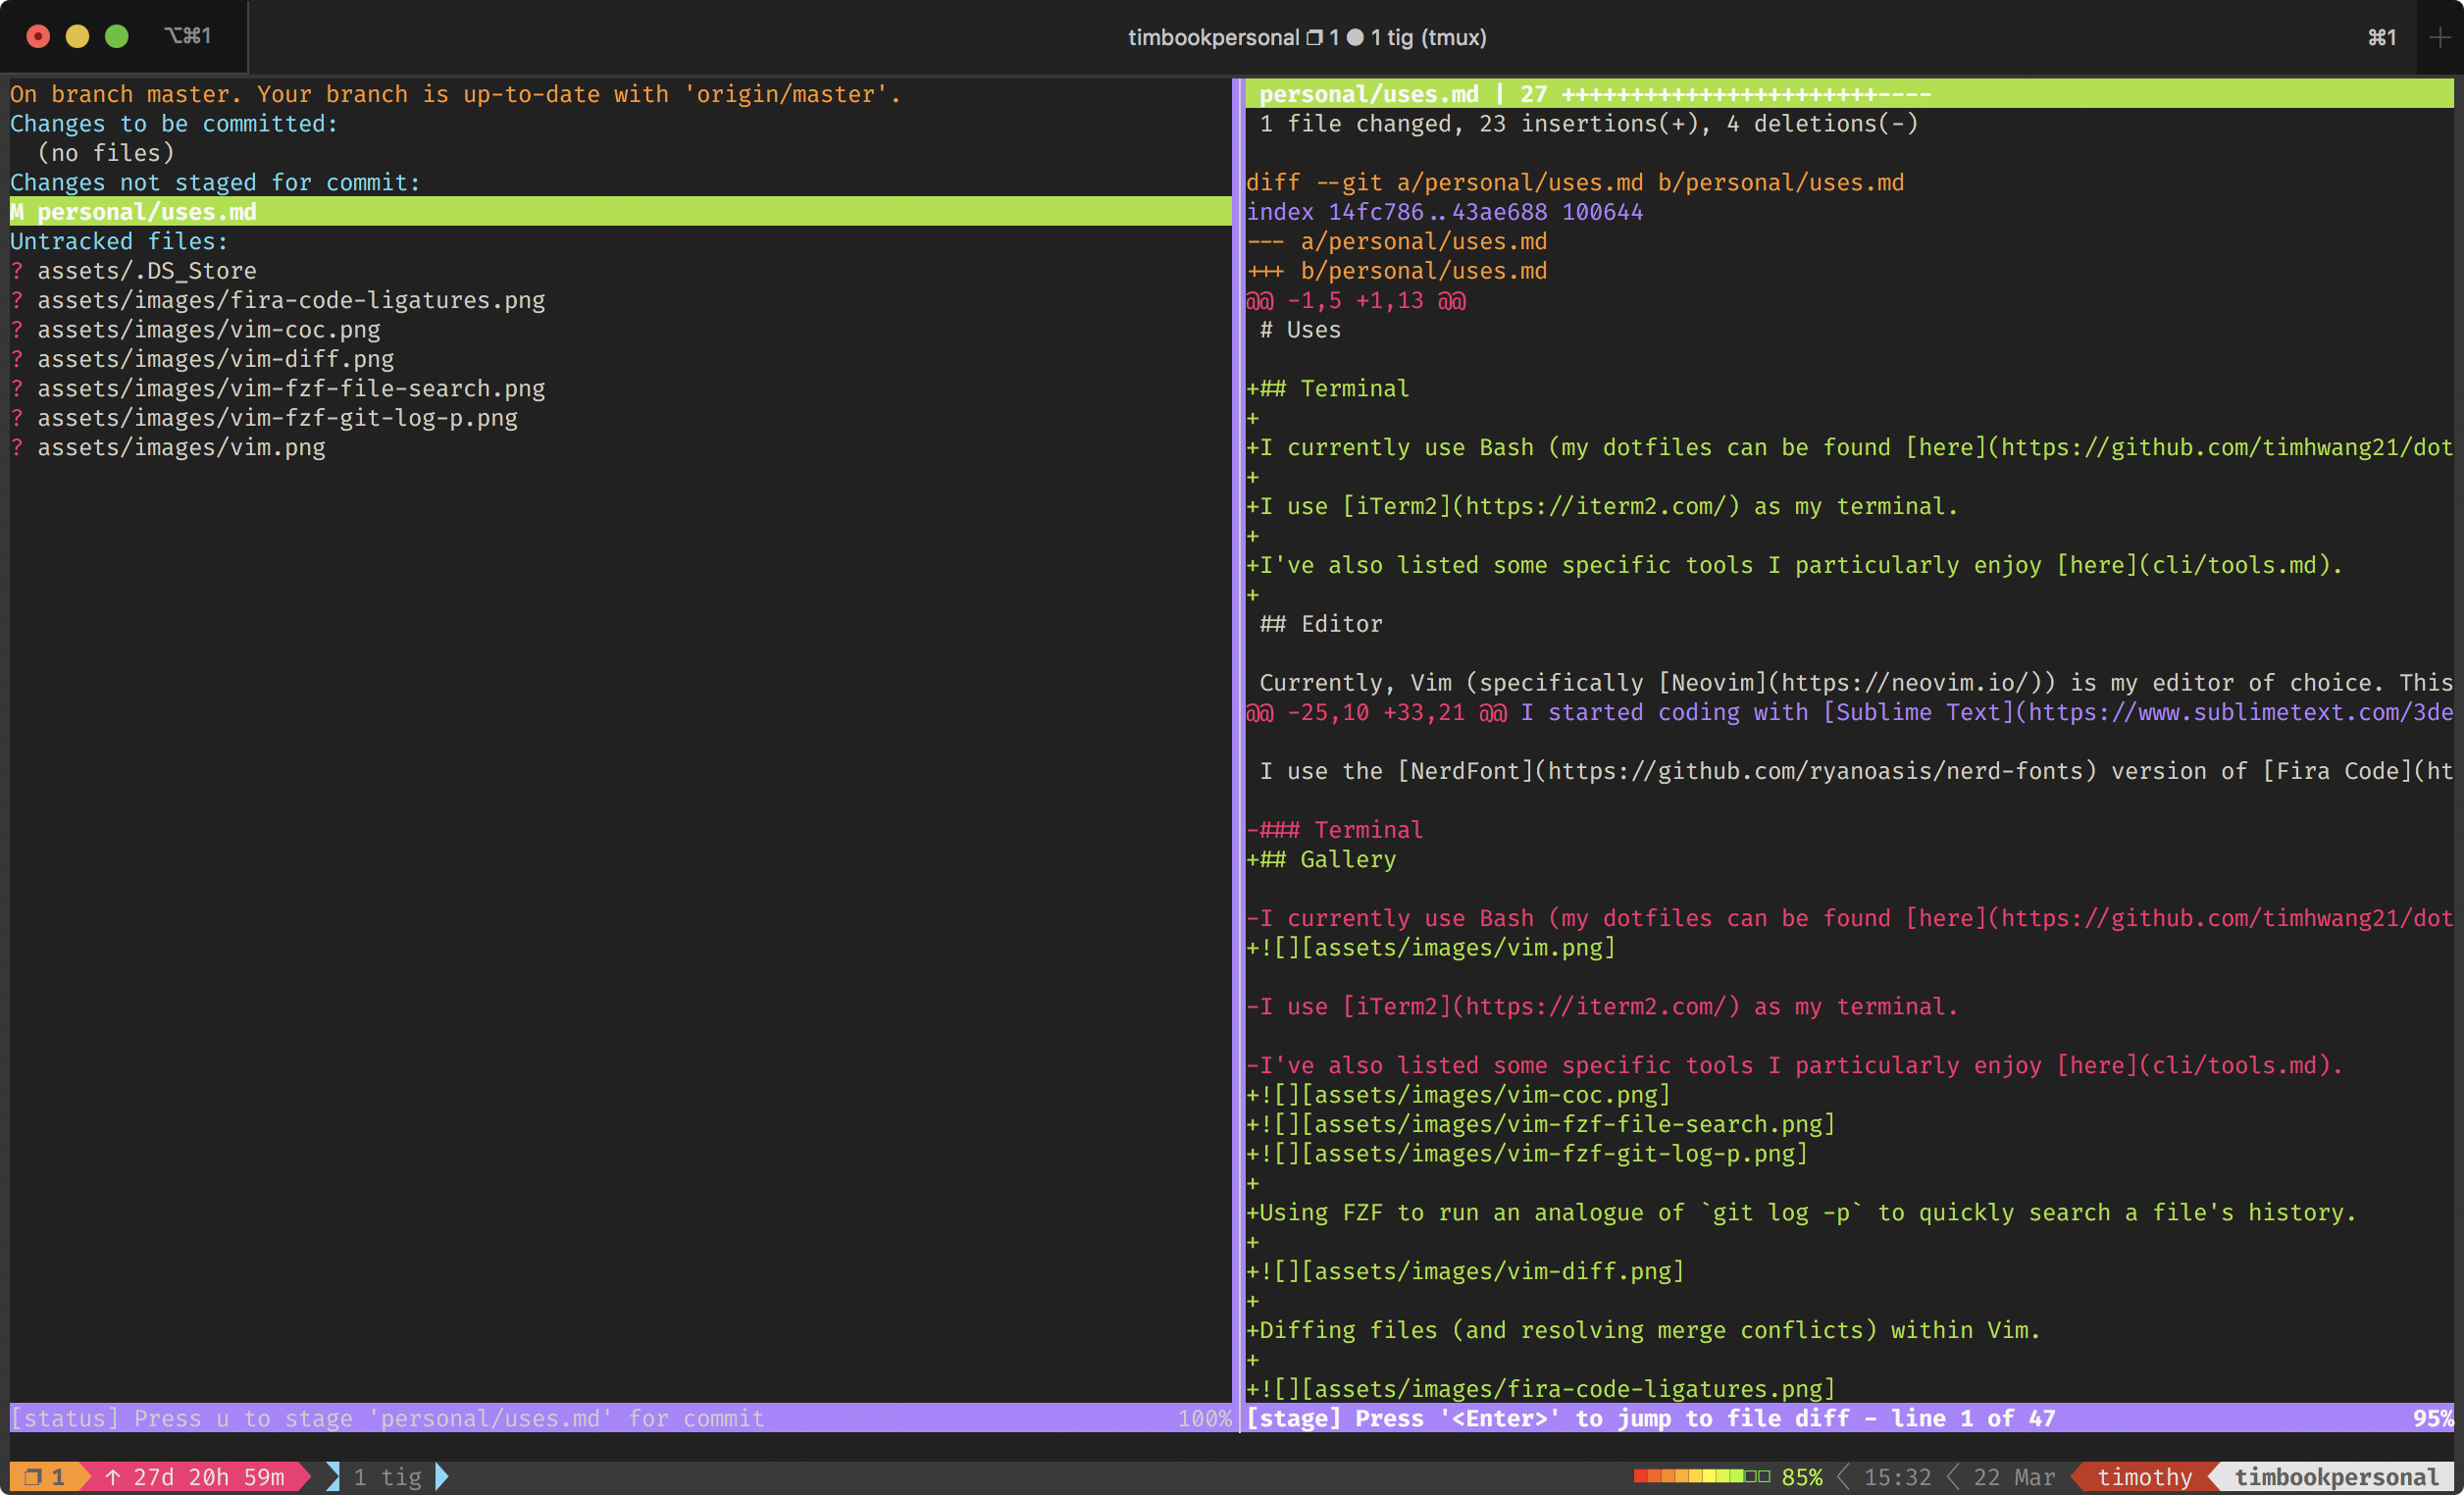Select untracked file assets/images/vim-coc.png
This screenshot has width=2464, height=1495.
(x=208, y=330)
